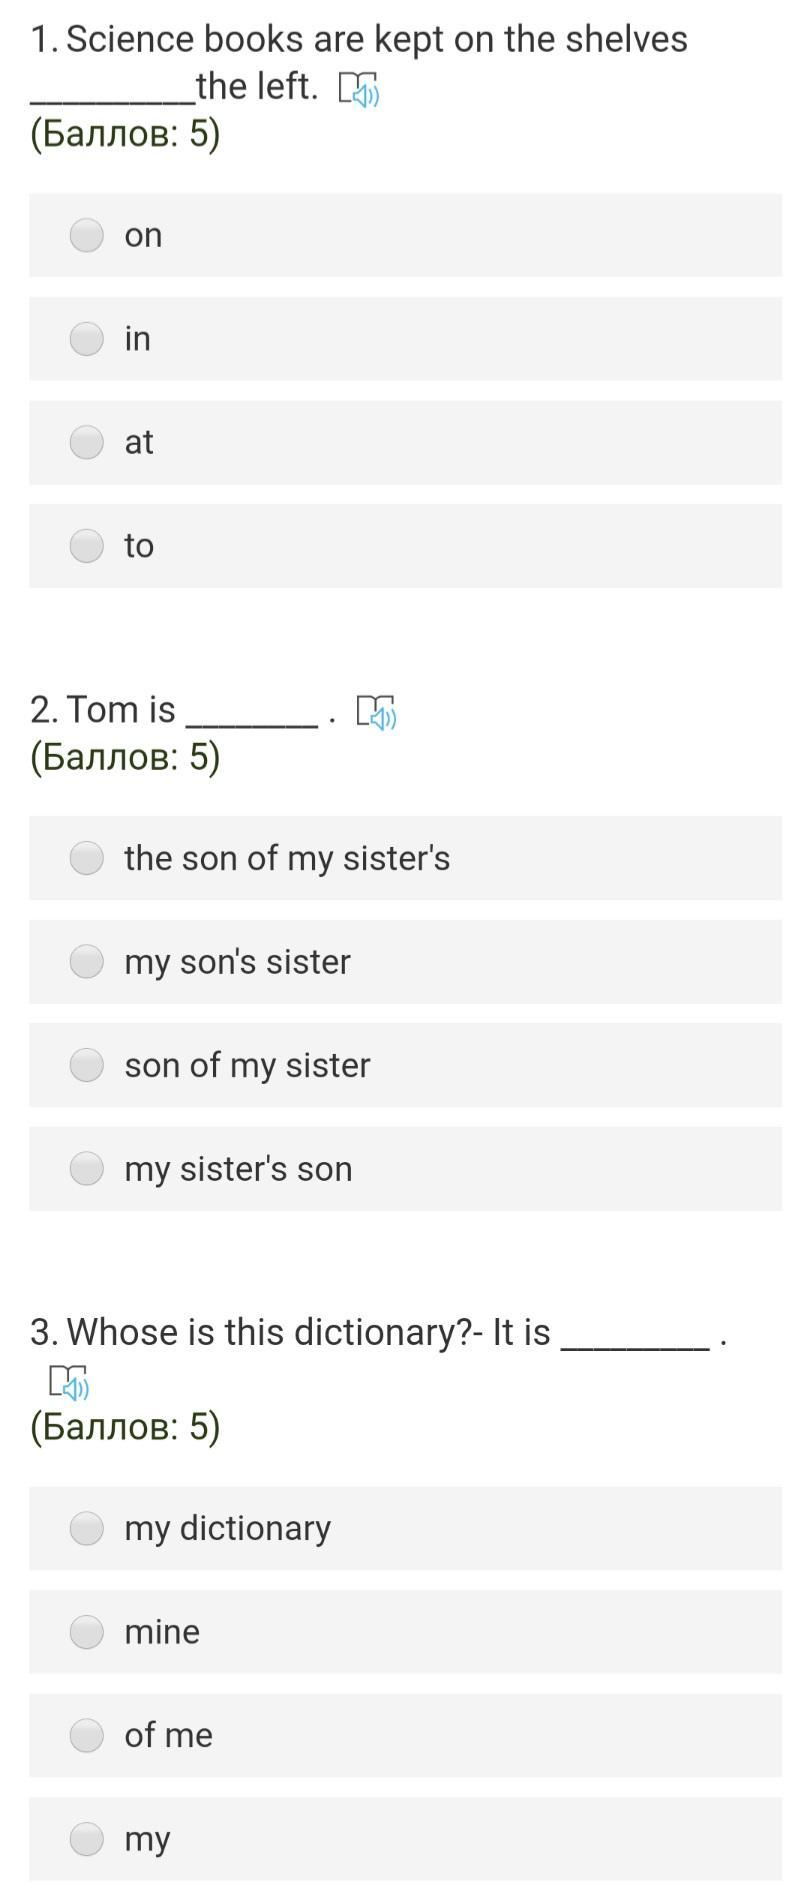Click the 'my sister's son' answer text
810x1886 pixels.
[x=238, y=1169]
